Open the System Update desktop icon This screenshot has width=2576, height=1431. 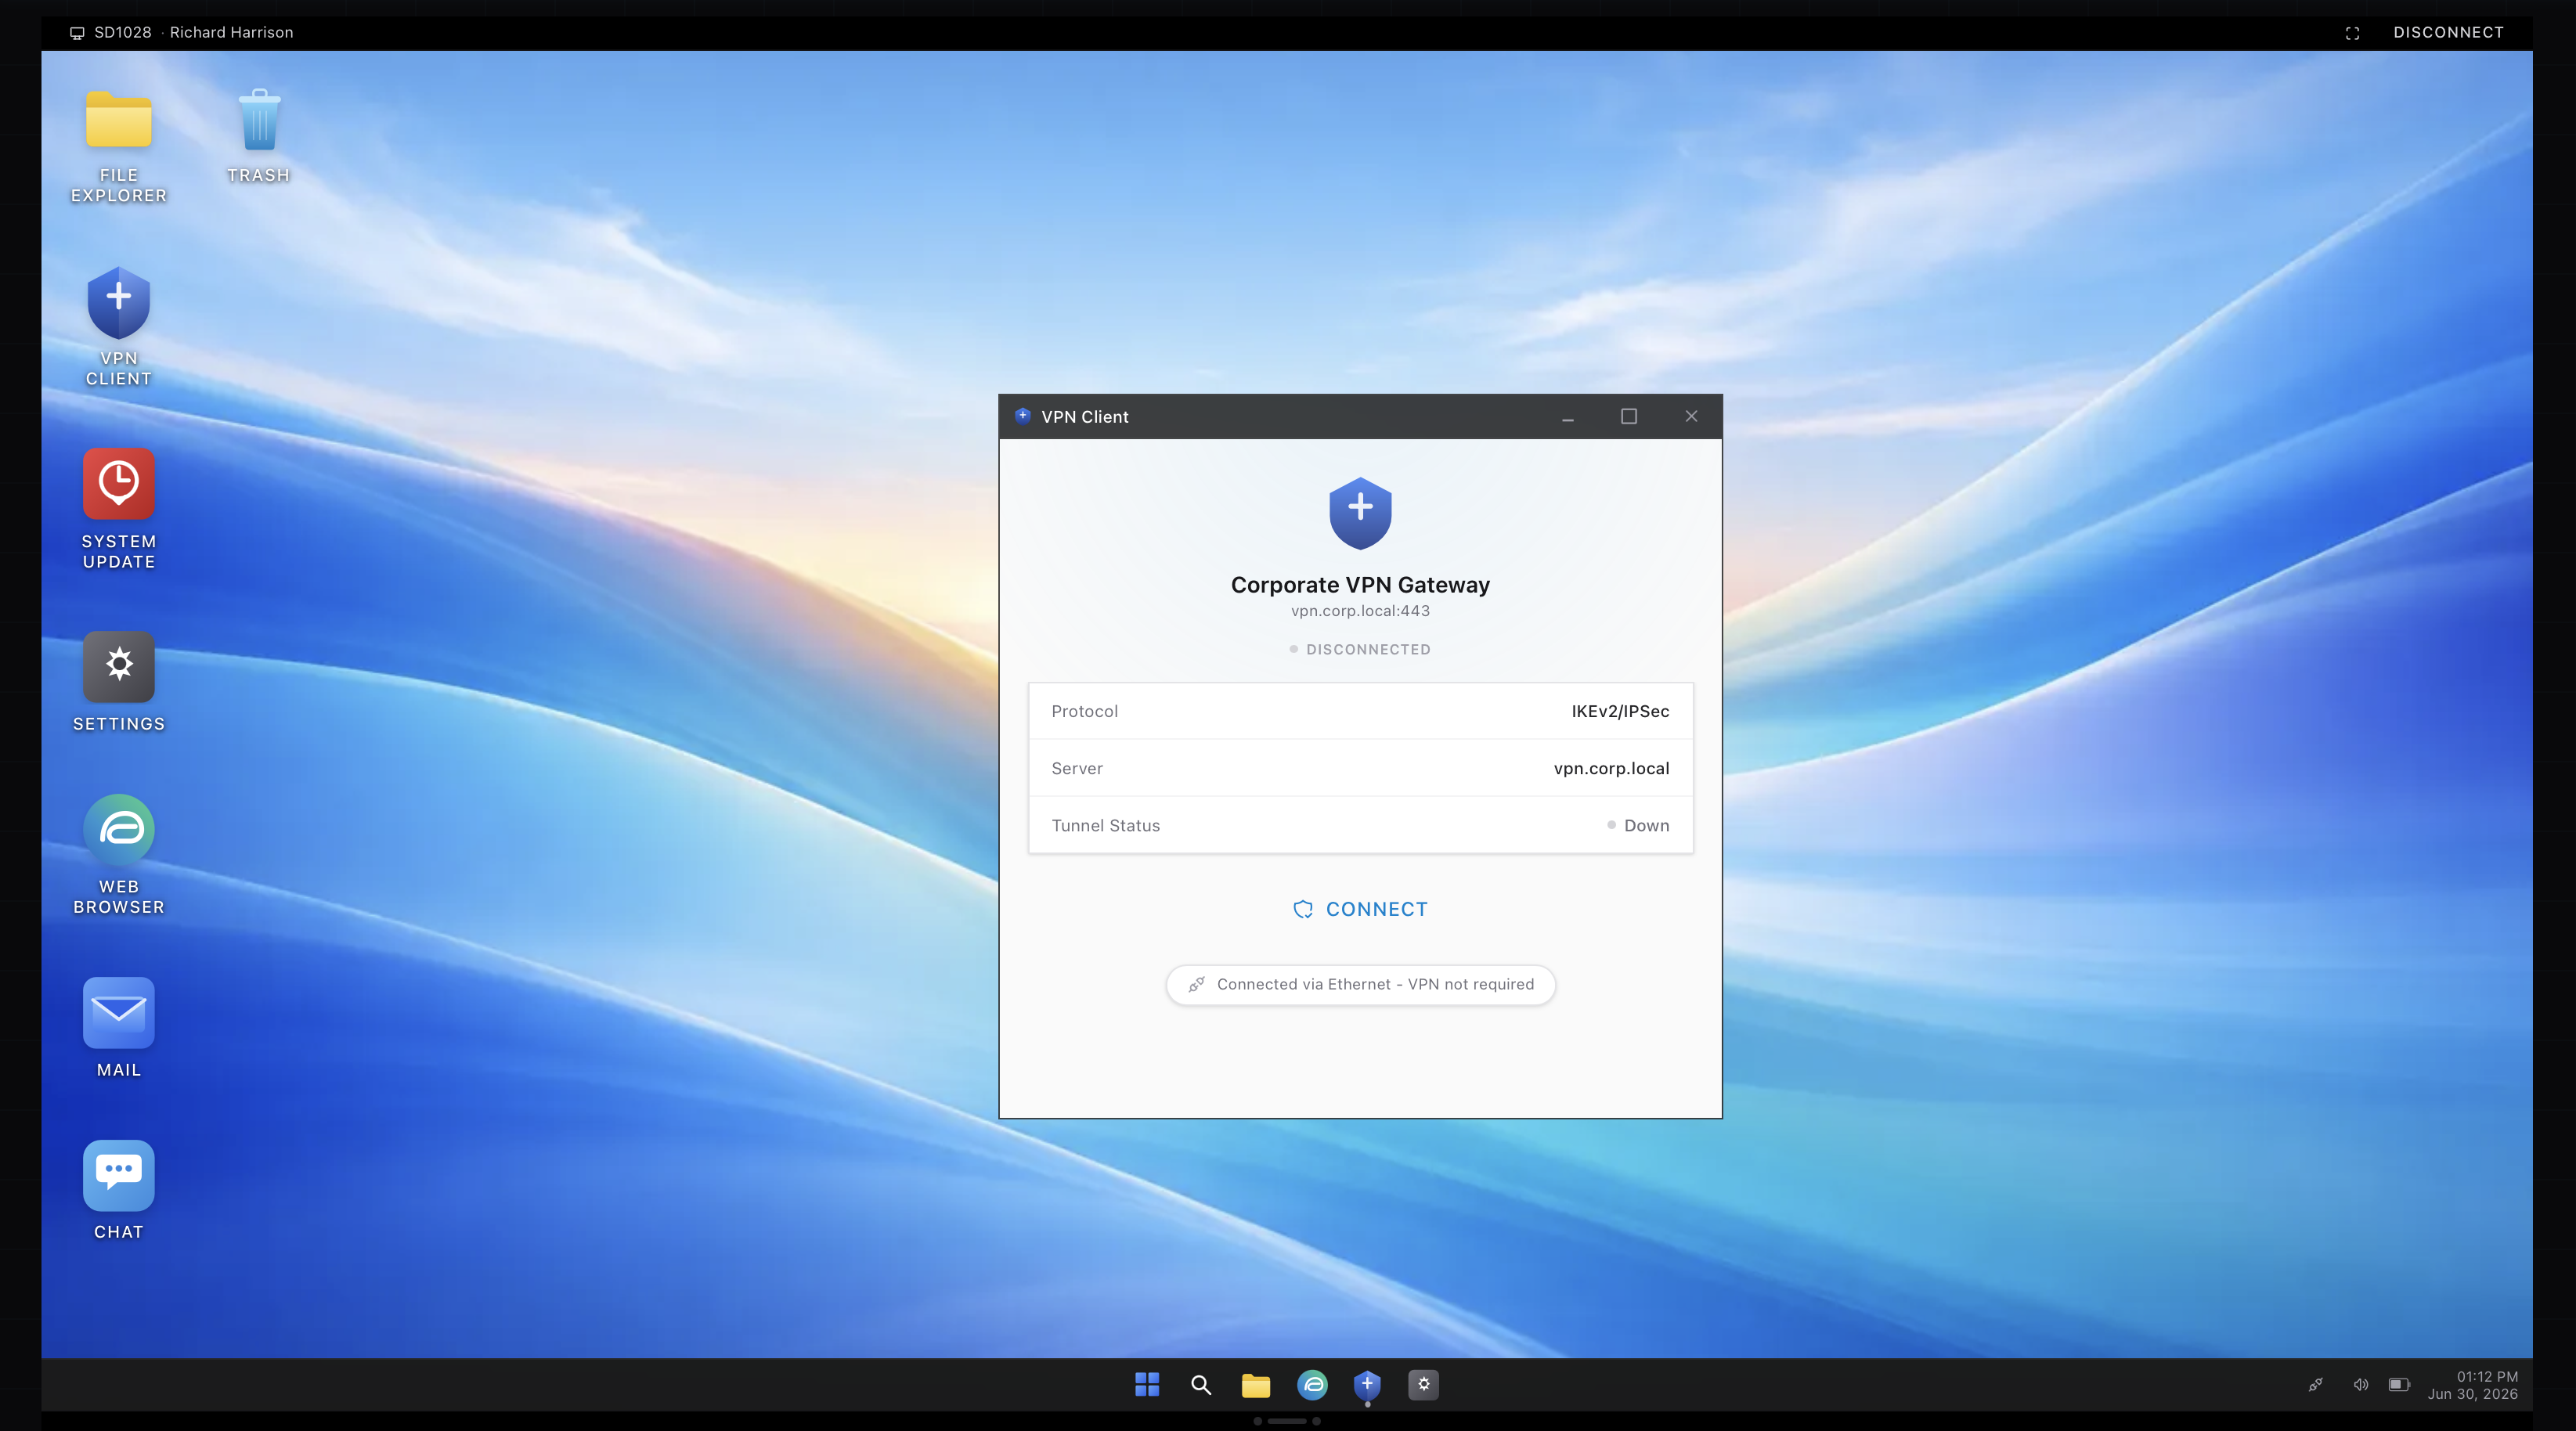[x=118, y=510]
